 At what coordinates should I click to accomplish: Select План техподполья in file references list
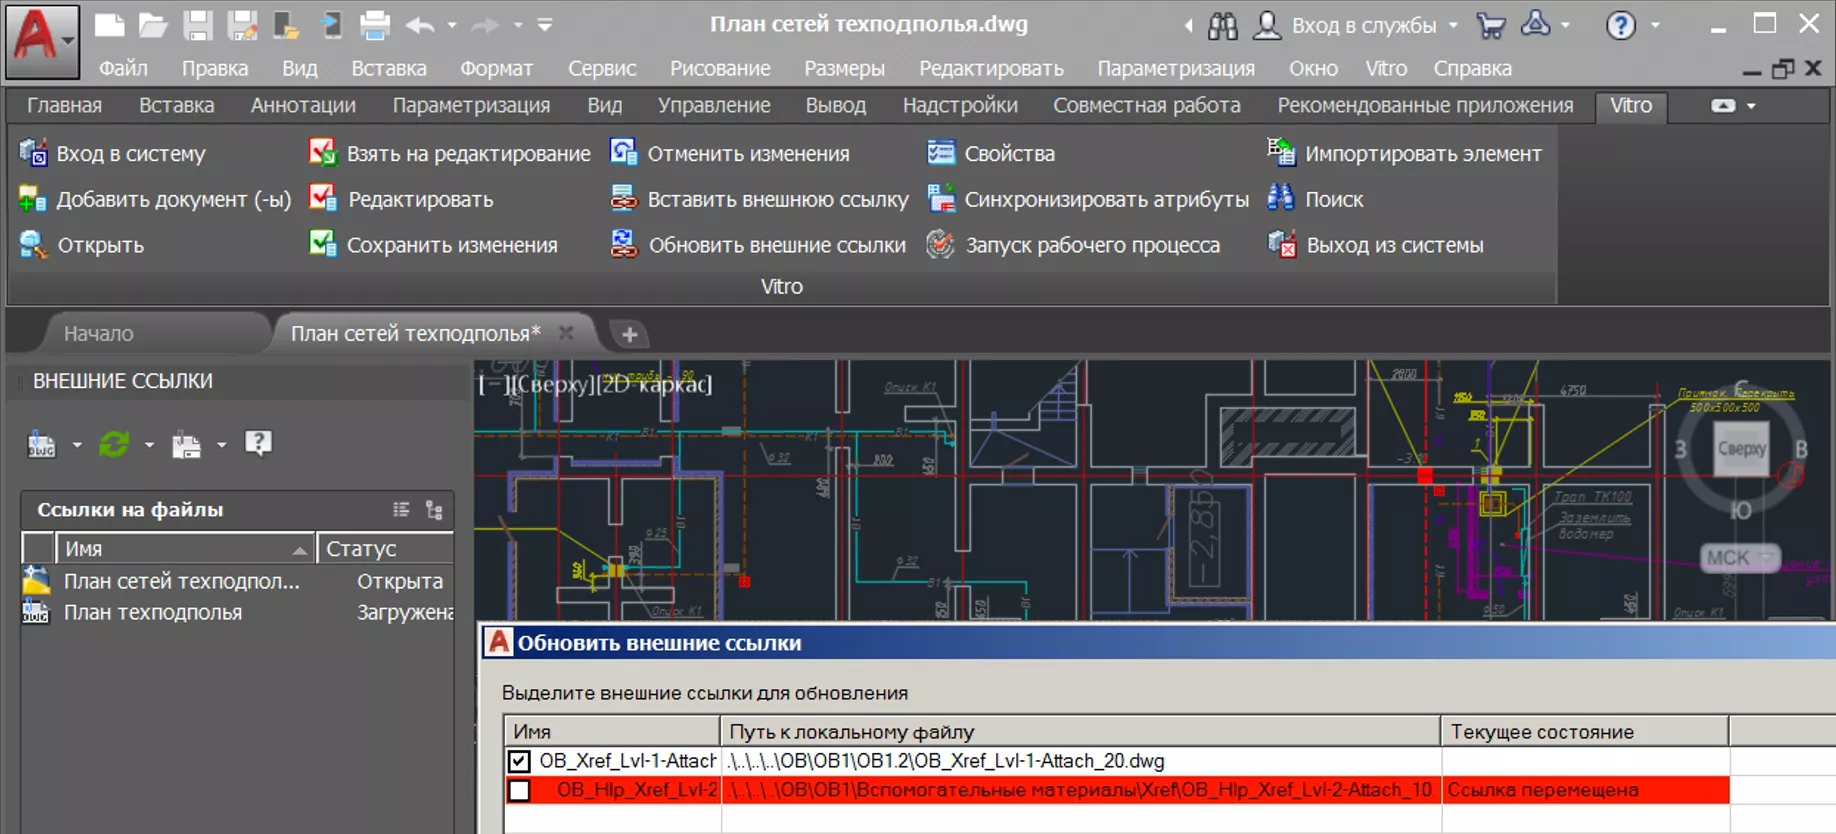click(x=152, y=612)
